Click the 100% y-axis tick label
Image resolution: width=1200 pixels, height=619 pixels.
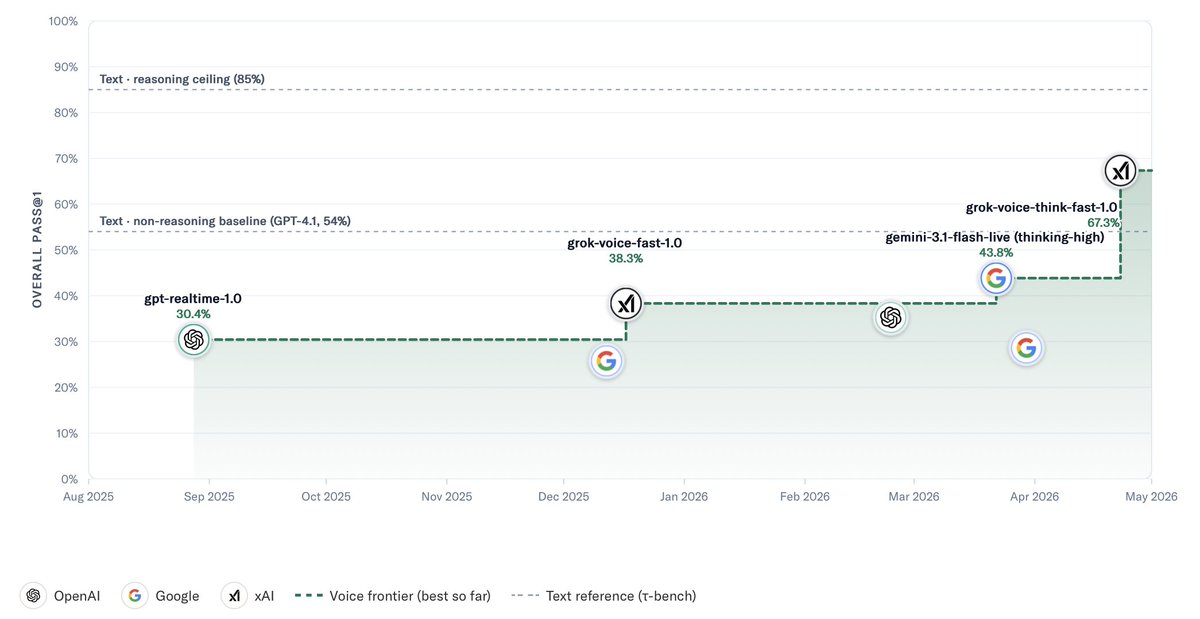63,21
